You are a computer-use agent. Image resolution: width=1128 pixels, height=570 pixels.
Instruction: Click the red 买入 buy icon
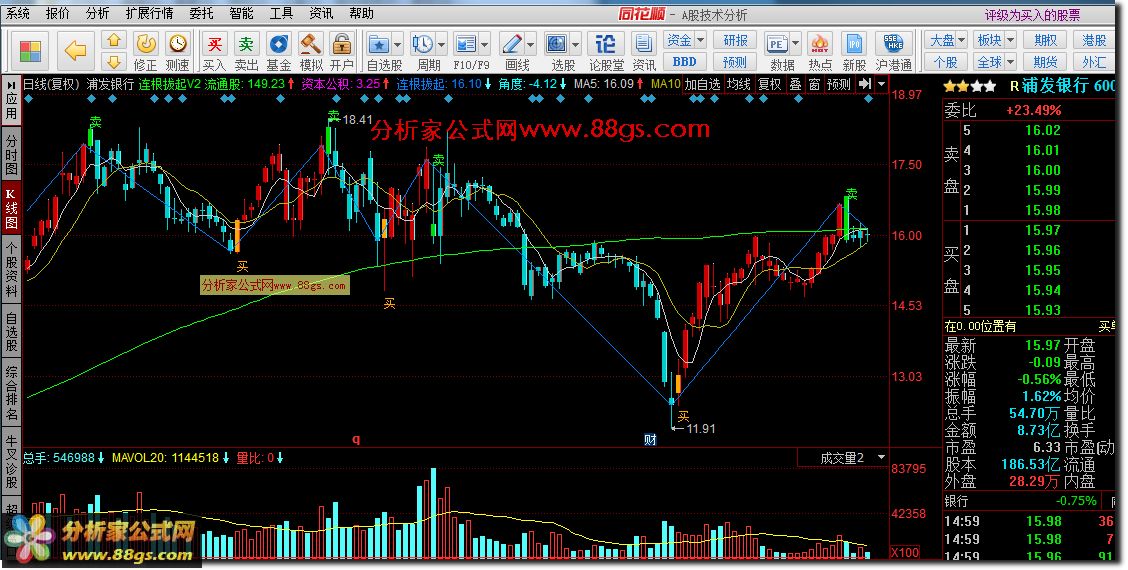(x=214, y=45)
